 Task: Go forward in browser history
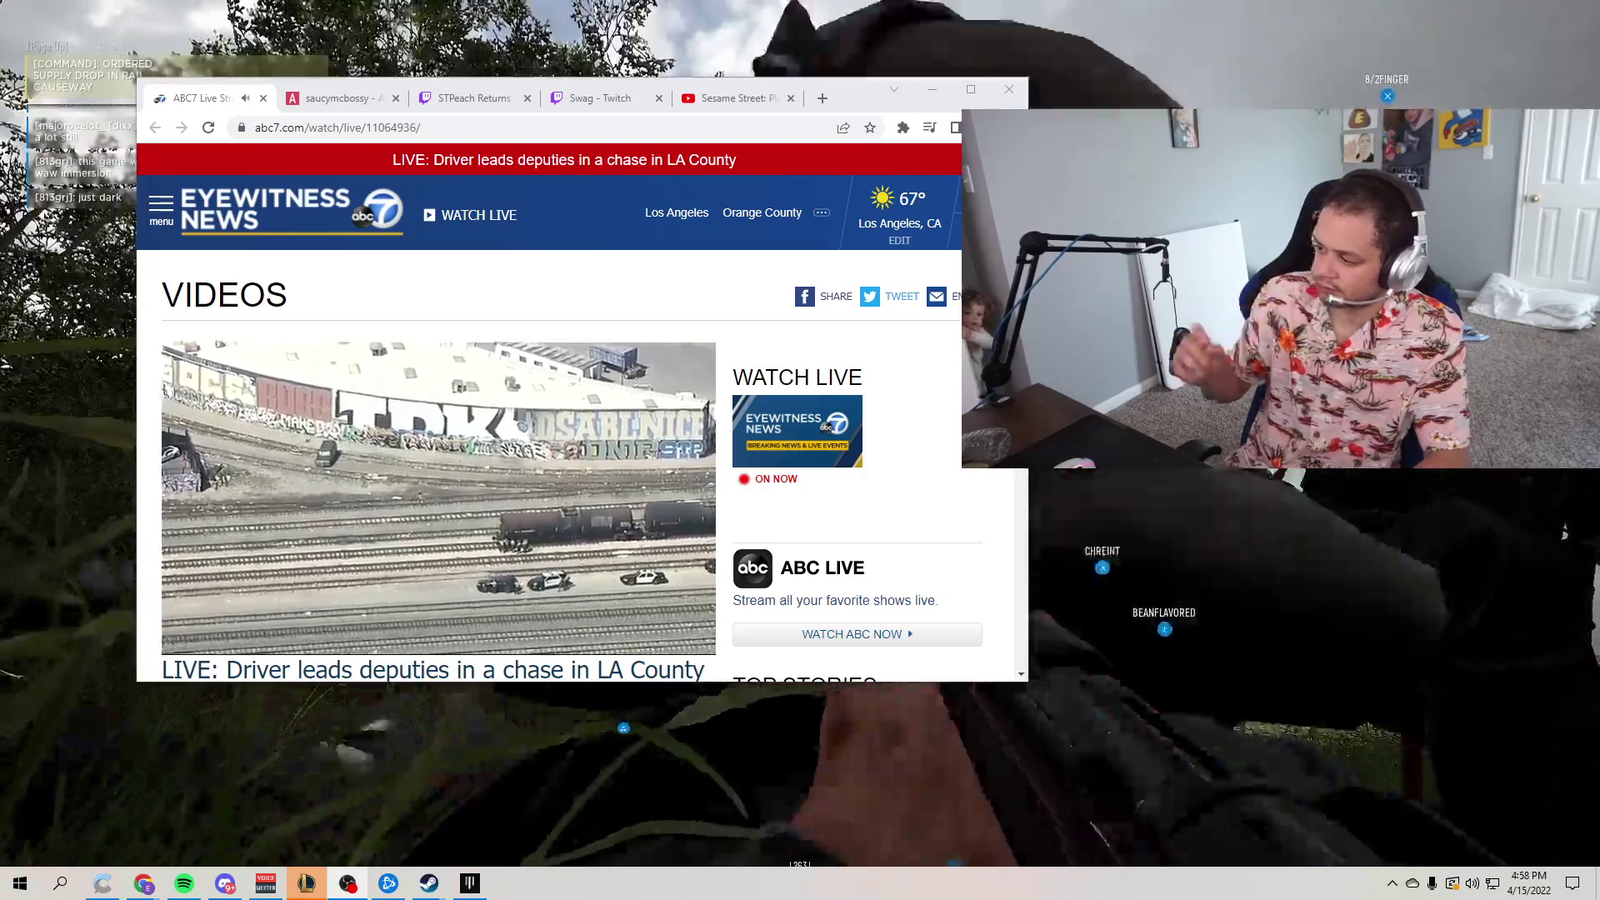(x=181, y=127)
